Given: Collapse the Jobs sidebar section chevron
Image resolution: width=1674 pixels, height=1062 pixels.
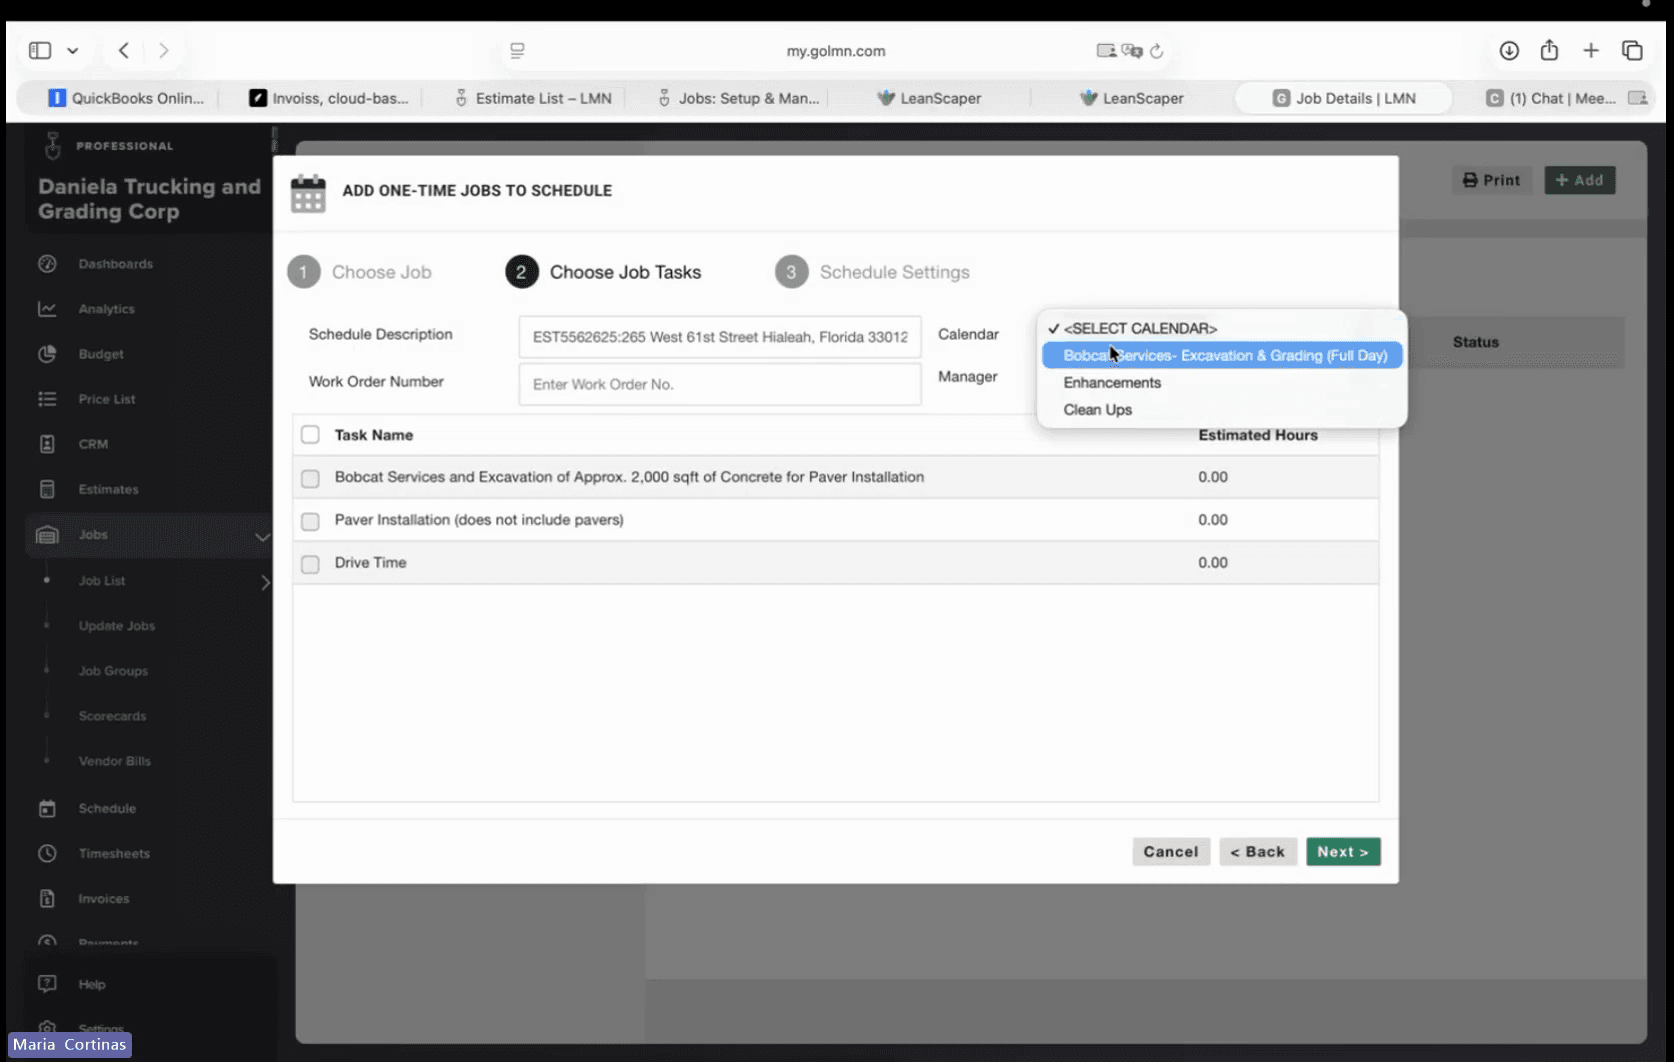Looking at the screenshot, I should [262, 536].
